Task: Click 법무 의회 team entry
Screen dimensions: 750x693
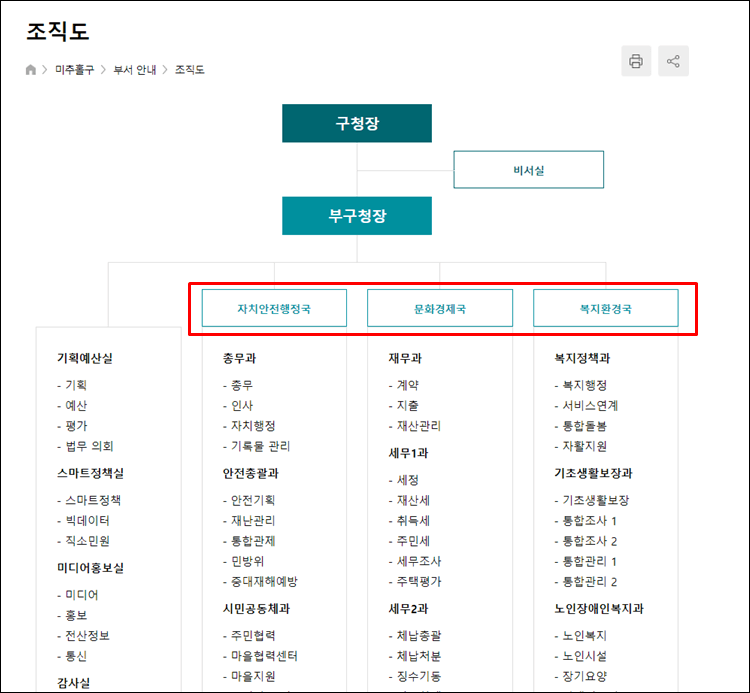Action: [x=89, y=446]
